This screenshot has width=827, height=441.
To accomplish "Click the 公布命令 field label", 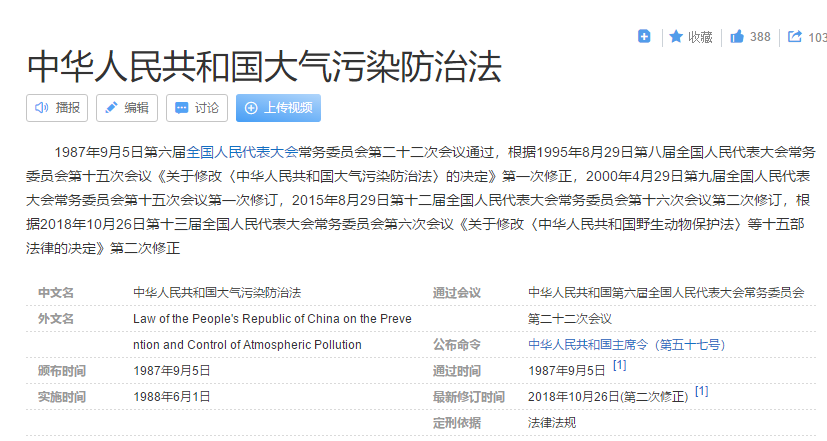I will click(x=457, y=344).
